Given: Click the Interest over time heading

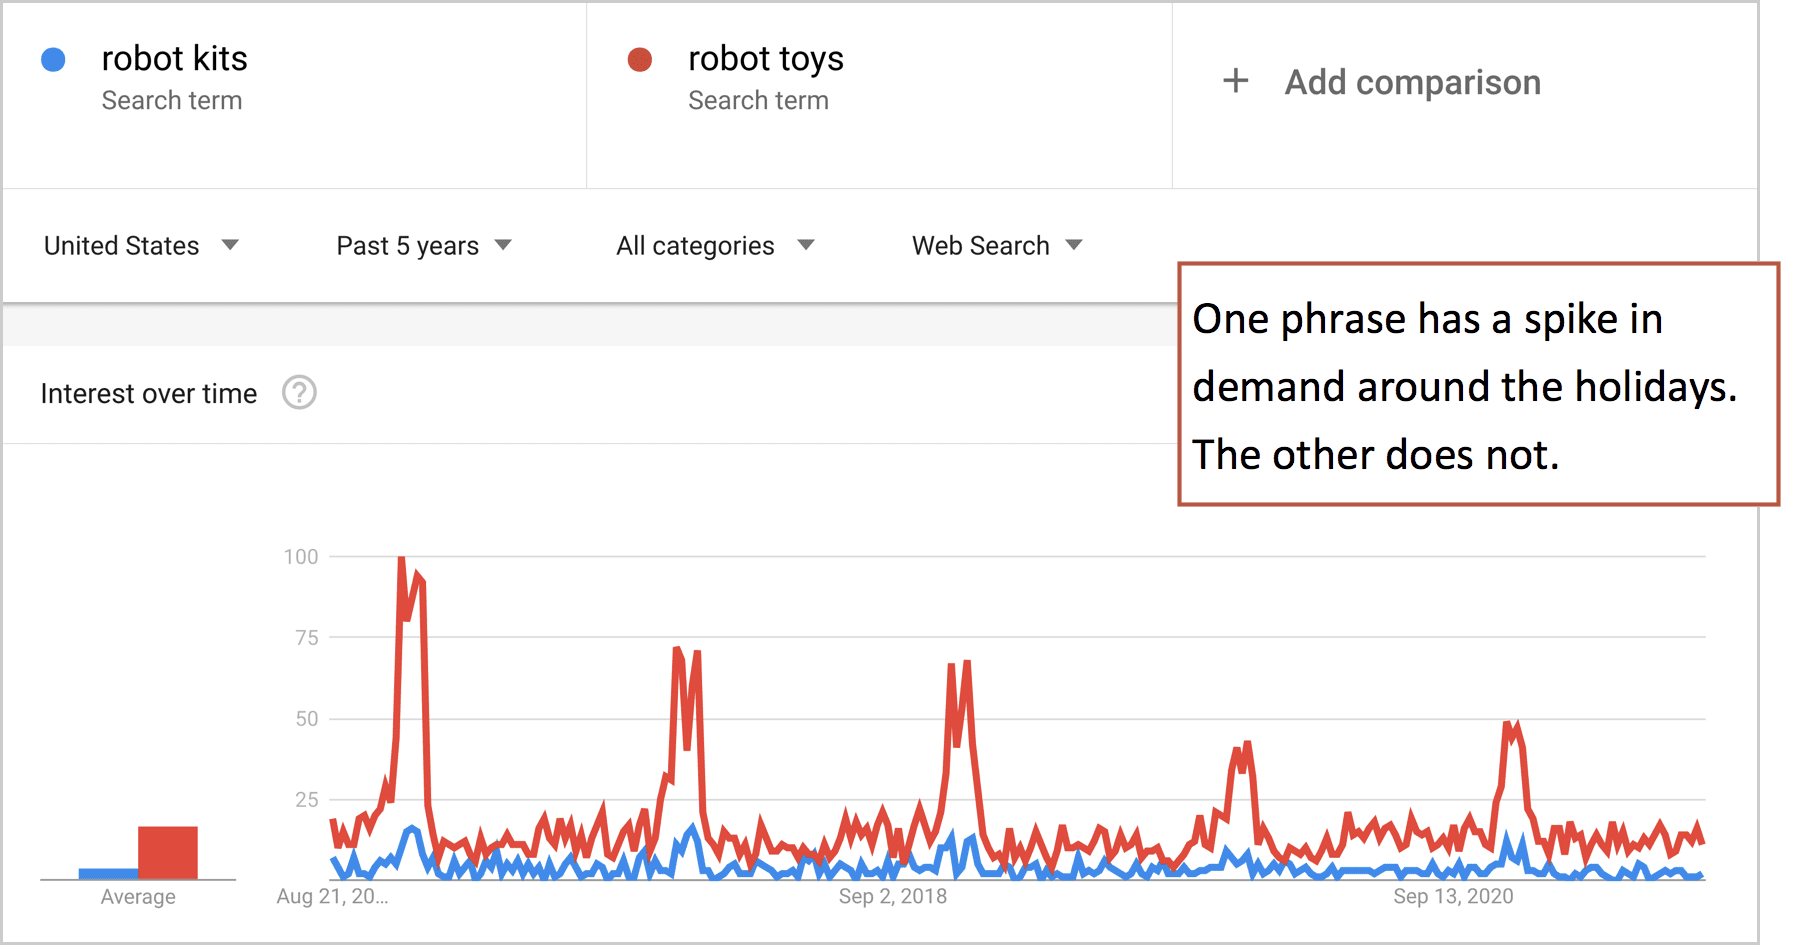Looking at the screenshot, I should [x=149, y=394].
